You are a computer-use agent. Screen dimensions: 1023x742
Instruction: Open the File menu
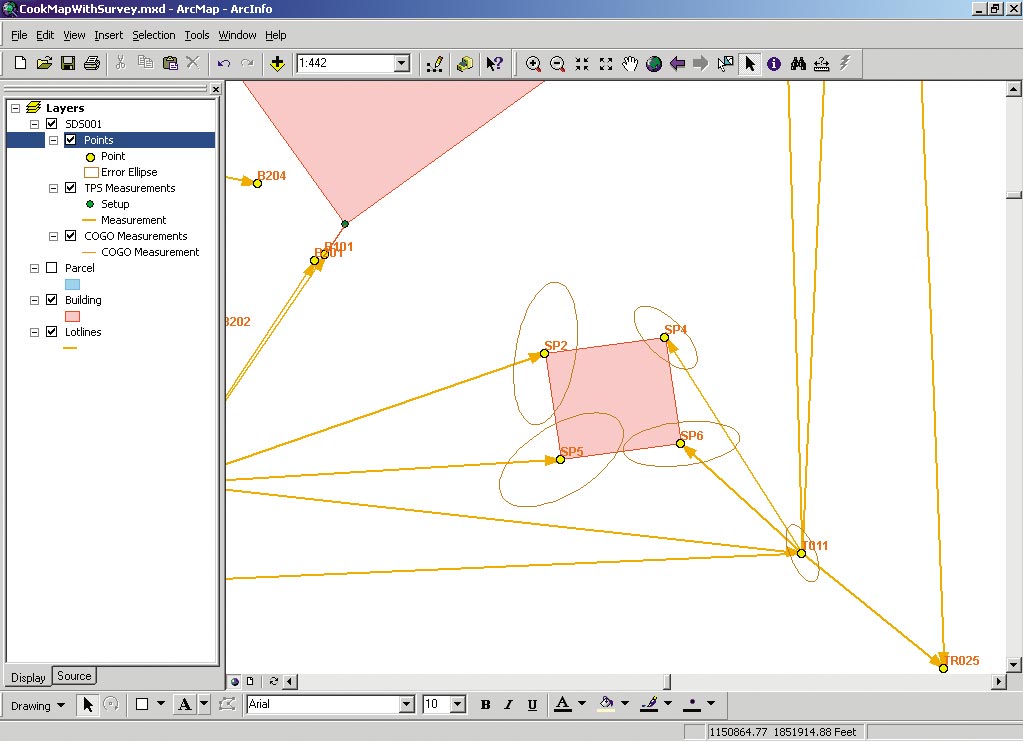pyautogui.click(x=19, y=35)
